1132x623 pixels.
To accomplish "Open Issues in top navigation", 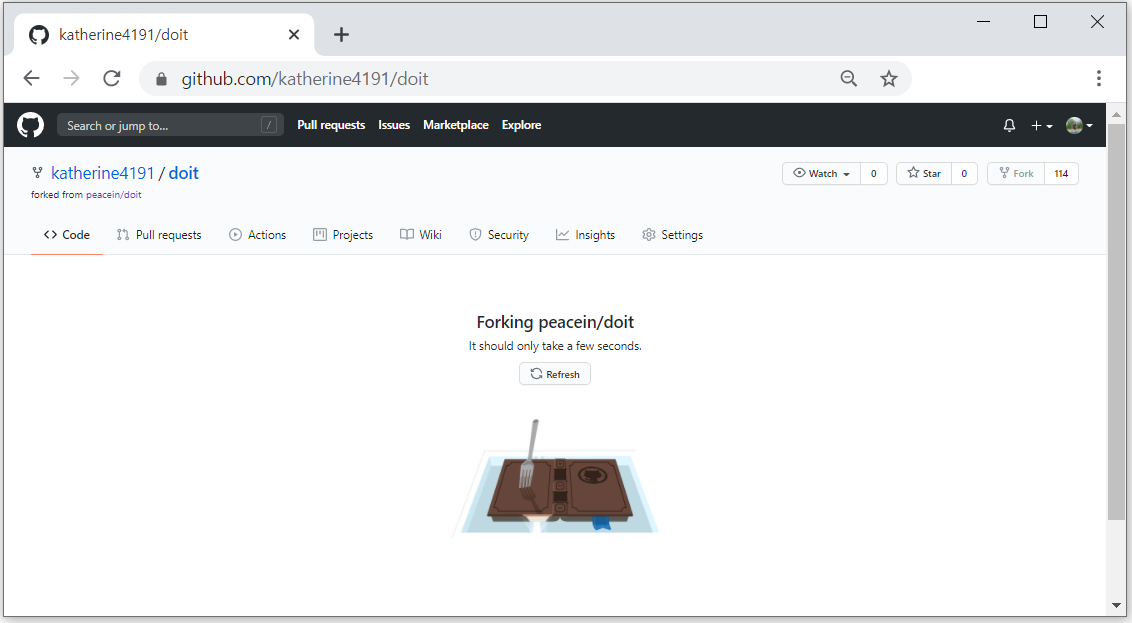I will point(394,125).
